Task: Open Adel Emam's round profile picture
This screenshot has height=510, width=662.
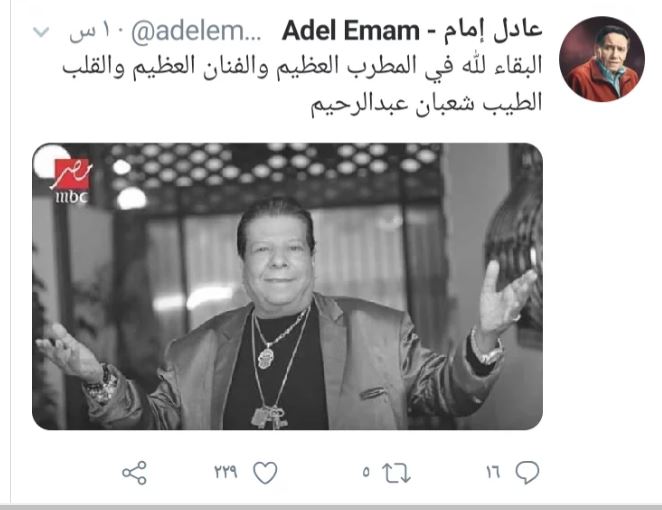Action: click(602, 59)
